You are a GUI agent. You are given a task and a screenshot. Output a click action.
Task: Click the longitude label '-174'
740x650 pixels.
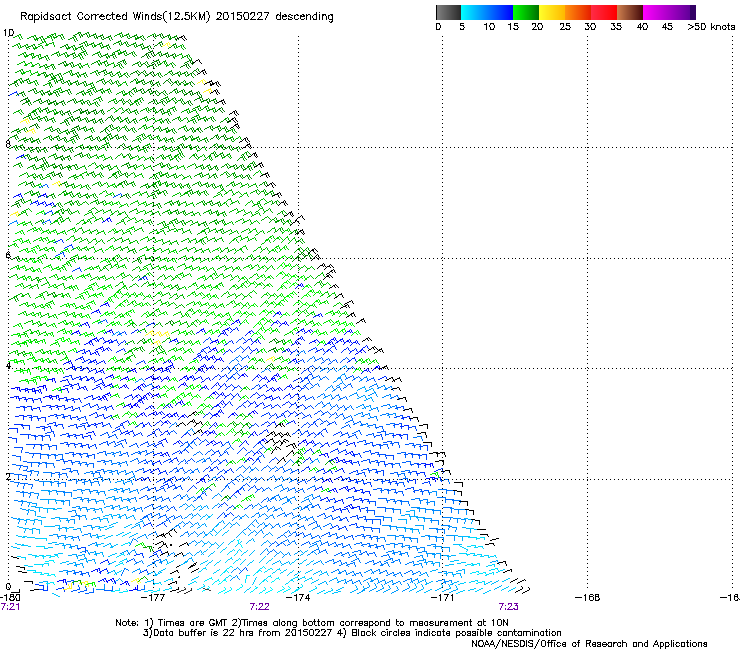tap(298, 598)
